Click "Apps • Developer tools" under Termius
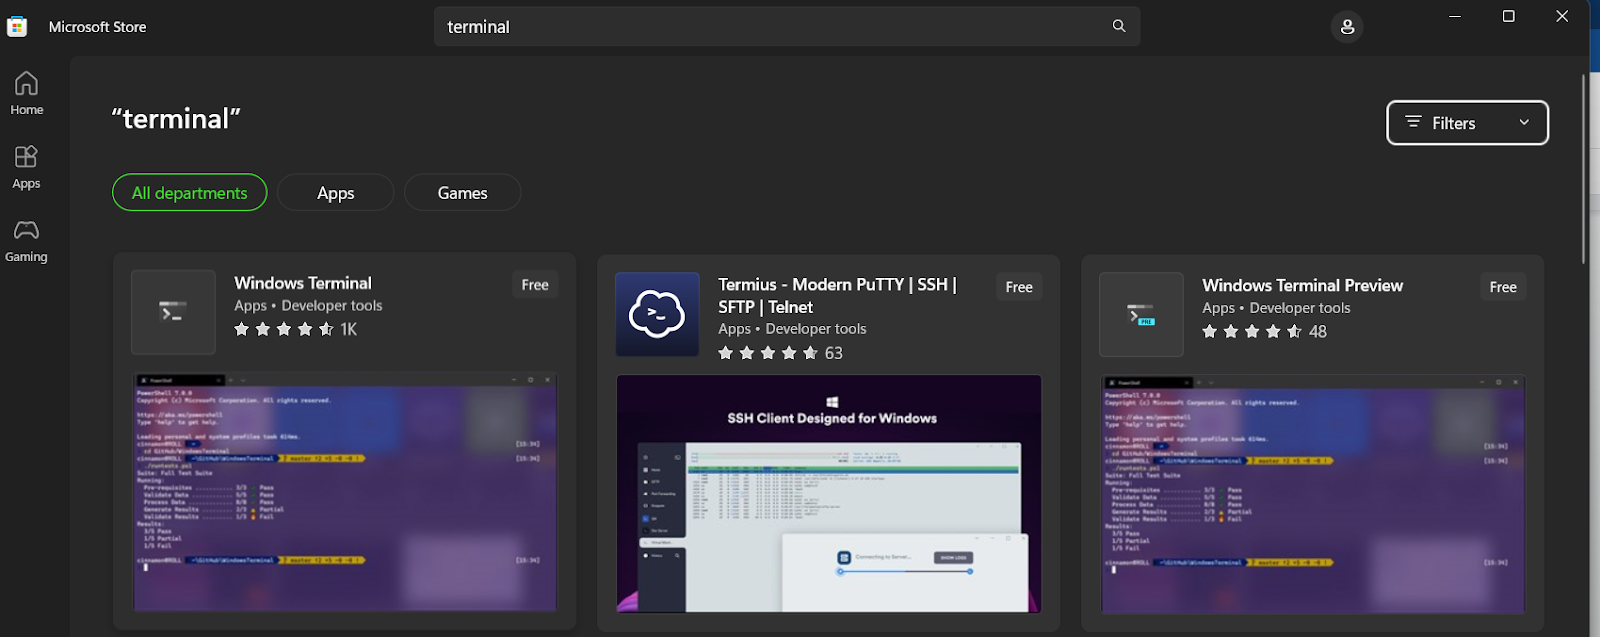Viewport: 1600px width, 637px height. click(x=792, y=329)
